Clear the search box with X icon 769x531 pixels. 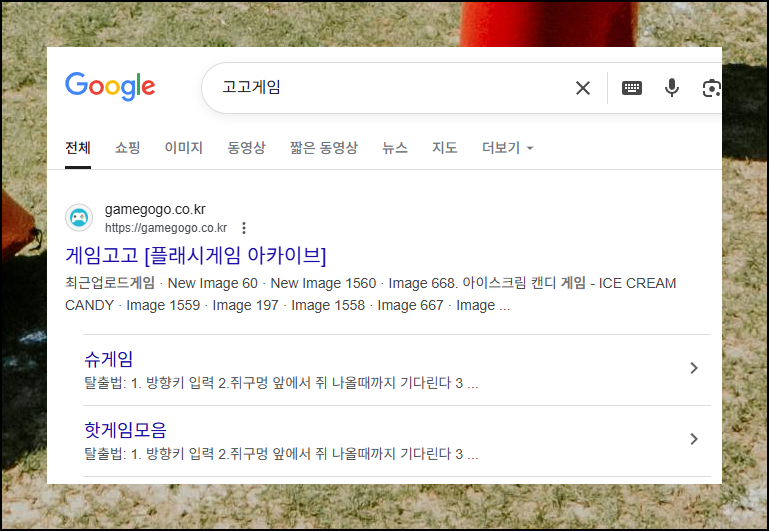point(583,88)
